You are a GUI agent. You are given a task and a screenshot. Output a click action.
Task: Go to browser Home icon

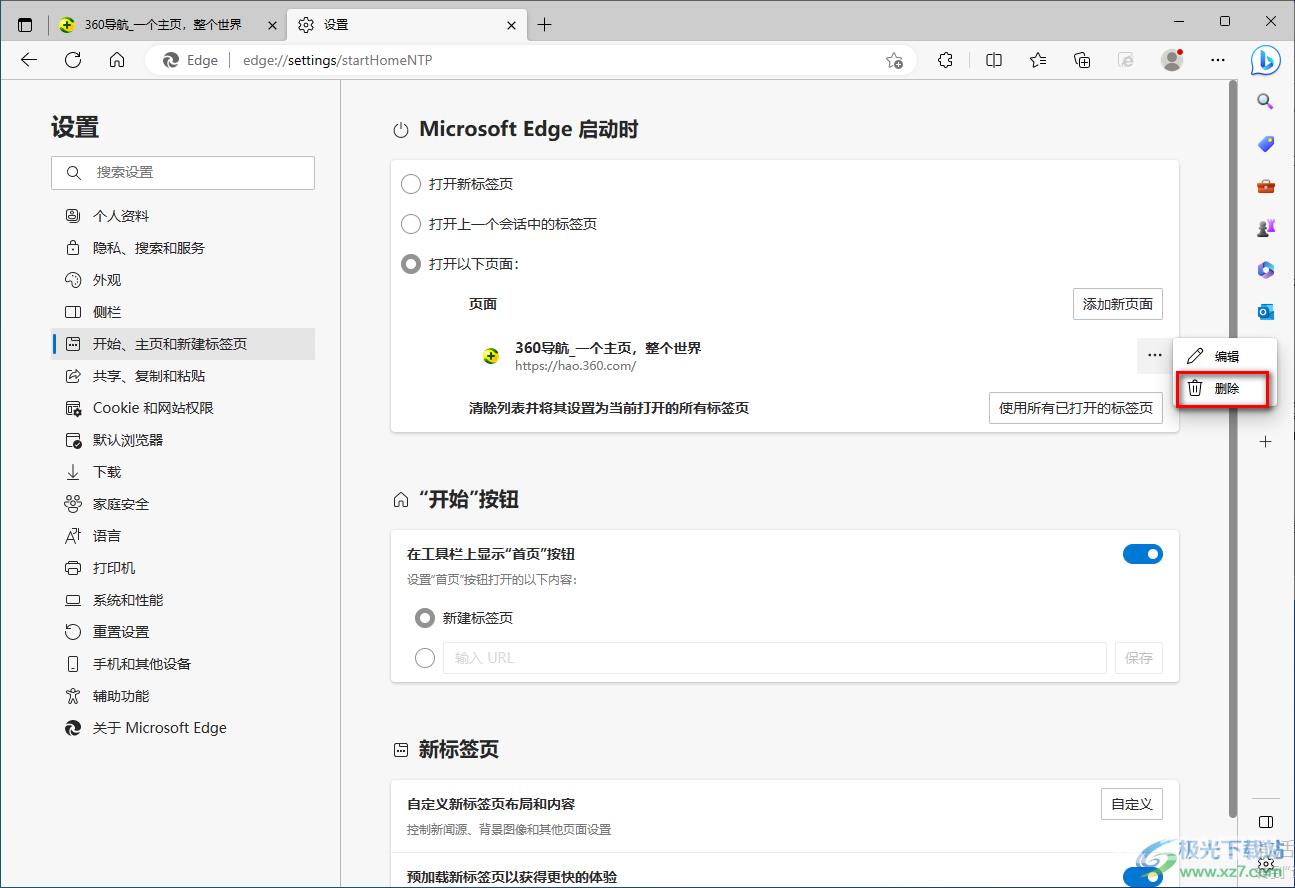pyautogui.click(x=117, y=60)
